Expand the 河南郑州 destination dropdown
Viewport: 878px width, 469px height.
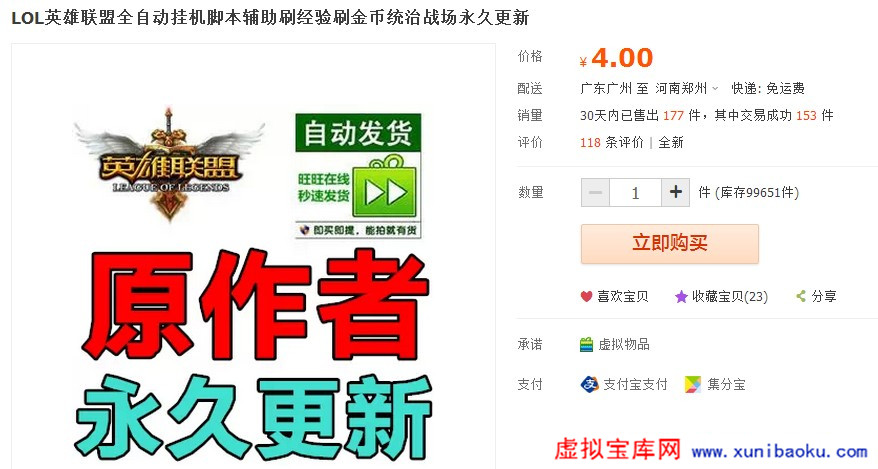687,88
